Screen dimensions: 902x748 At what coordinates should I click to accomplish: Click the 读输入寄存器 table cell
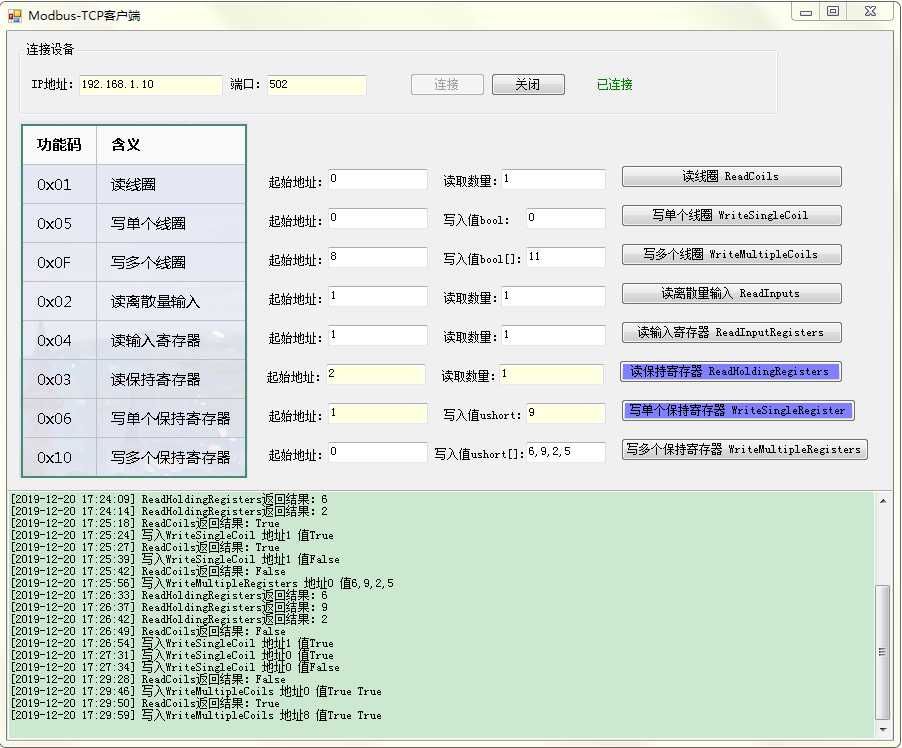[171, 341]
